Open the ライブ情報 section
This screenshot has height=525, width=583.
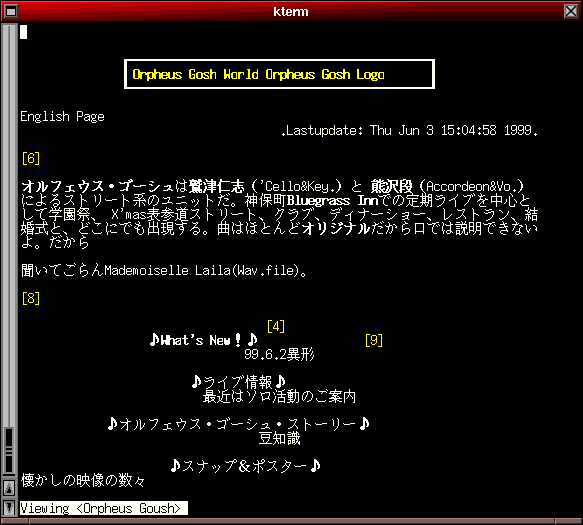[239, 382]
